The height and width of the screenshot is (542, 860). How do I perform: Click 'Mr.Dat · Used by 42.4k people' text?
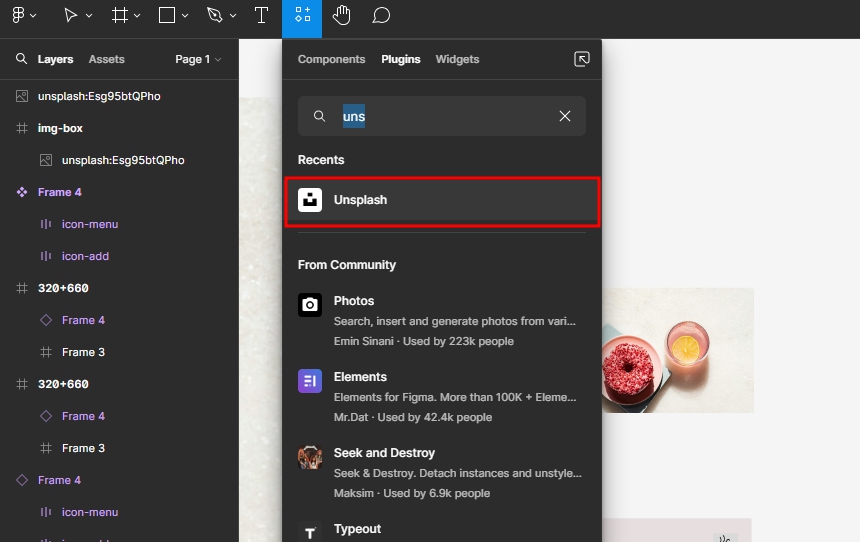[x=413, y=417]
